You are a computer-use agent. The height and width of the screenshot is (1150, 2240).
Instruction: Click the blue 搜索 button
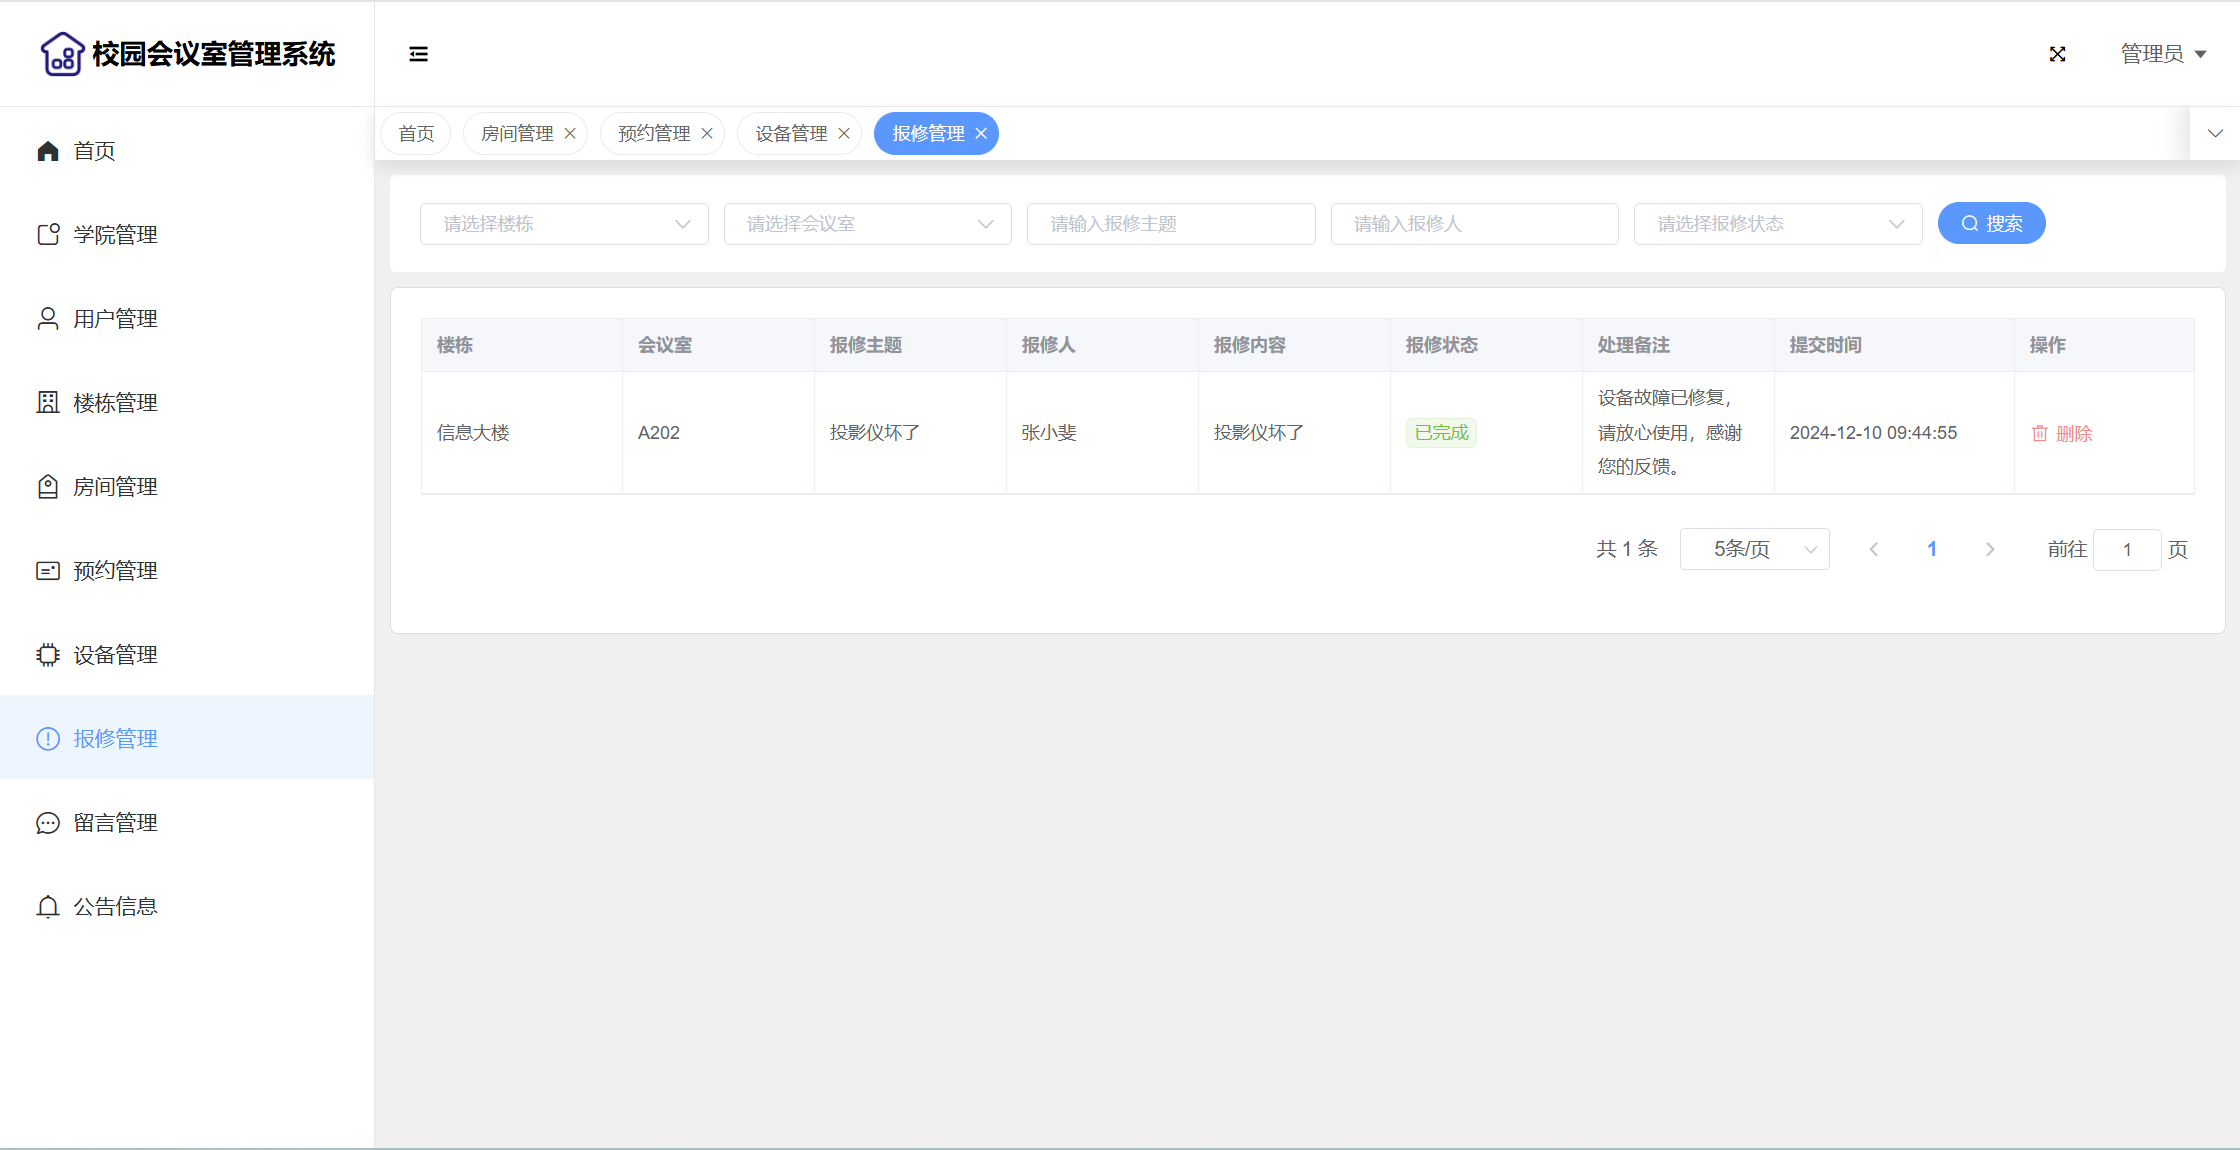(x=1991, y=224)
